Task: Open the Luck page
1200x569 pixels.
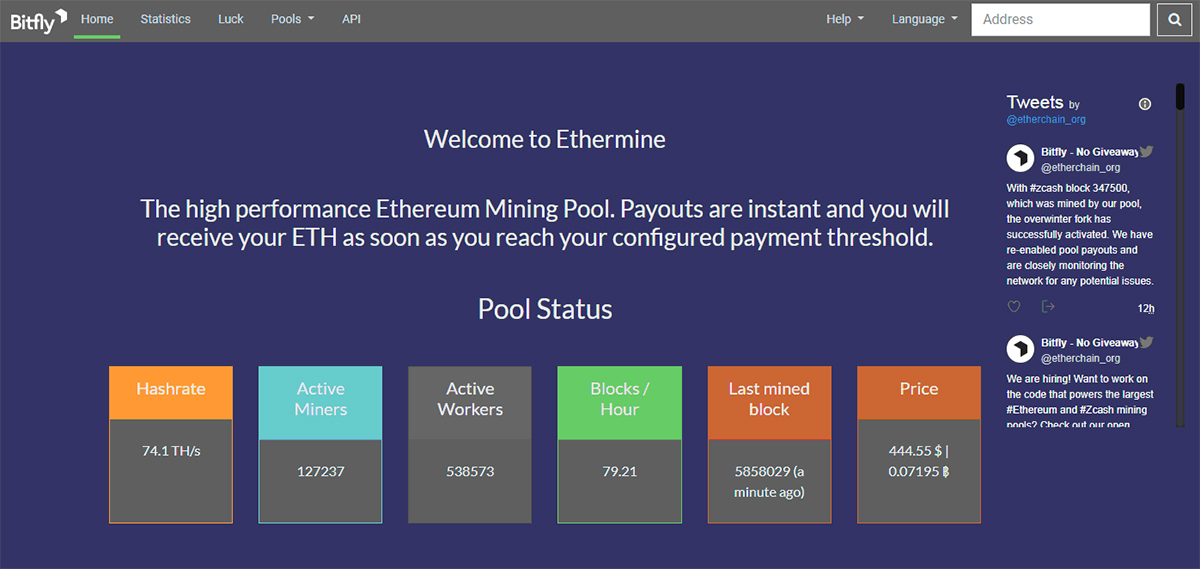Action: pos(231,19)
